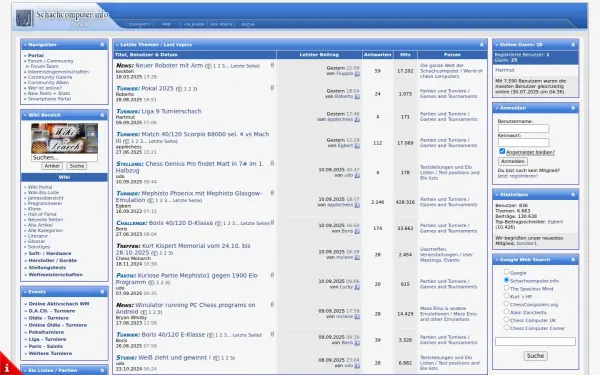Open attachment icon on Boris 40/120 E-Klasse
This screenshot has width=600, height=375.
coord(272,334)
